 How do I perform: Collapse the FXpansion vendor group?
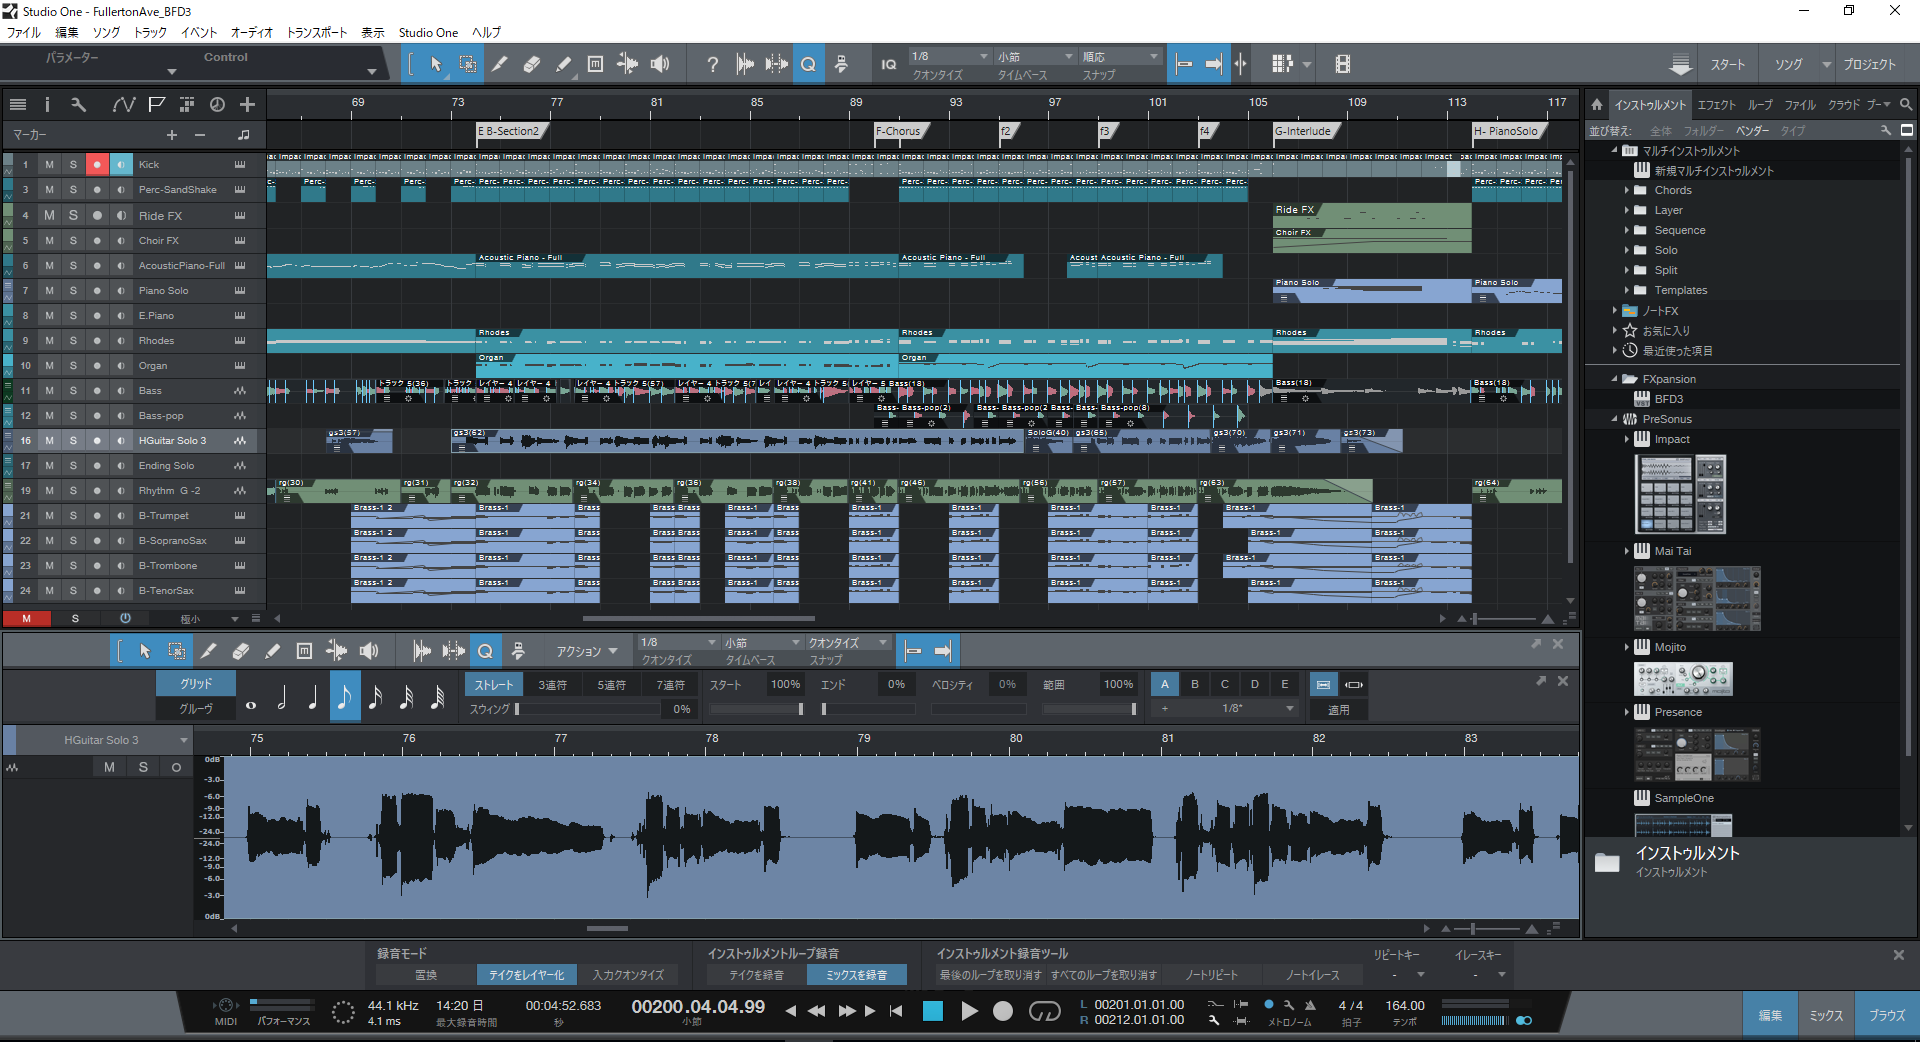click(x=1614, y=379)
